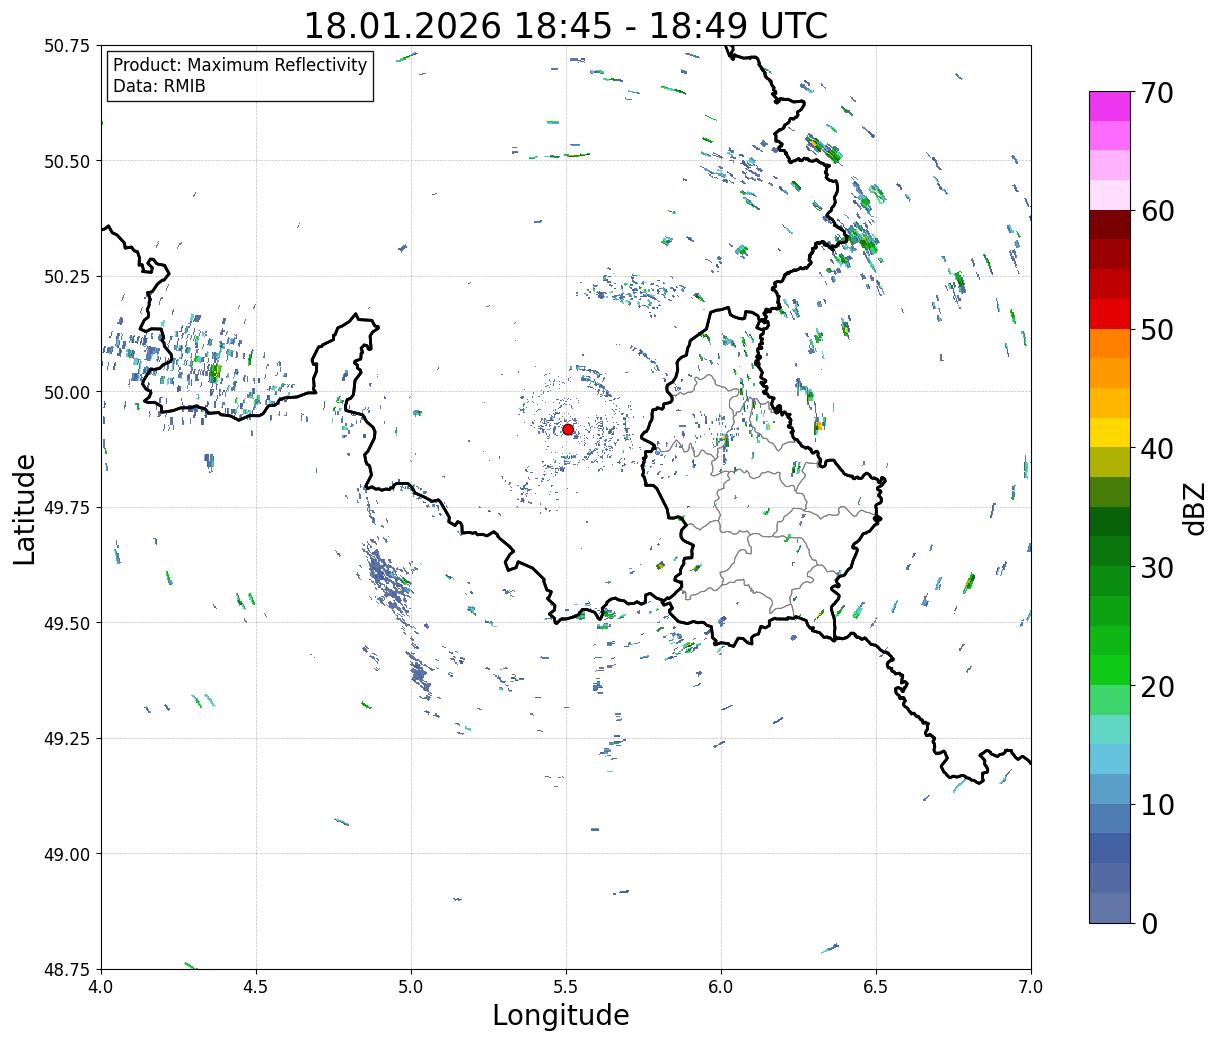Click the colorbar tick label 30
1219x1040 pixels.
coord(1156,568)
